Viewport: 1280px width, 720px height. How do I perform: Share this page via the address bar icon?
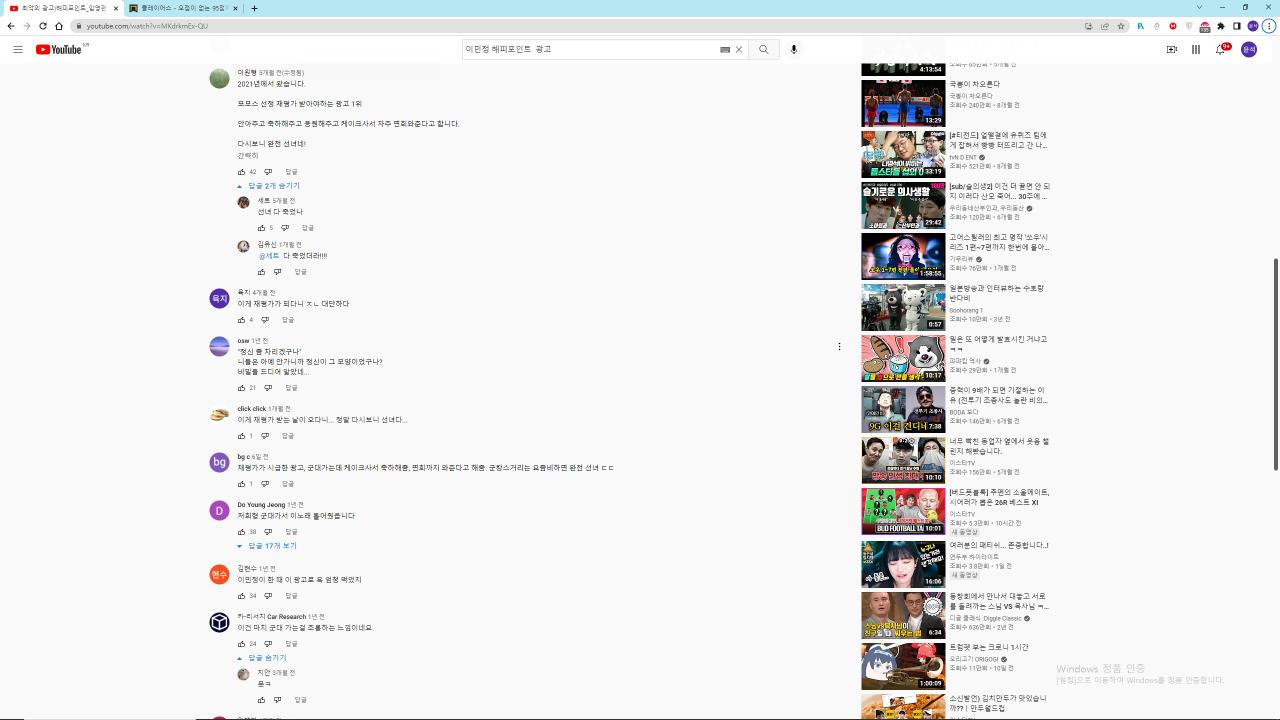click(1104, 26)
